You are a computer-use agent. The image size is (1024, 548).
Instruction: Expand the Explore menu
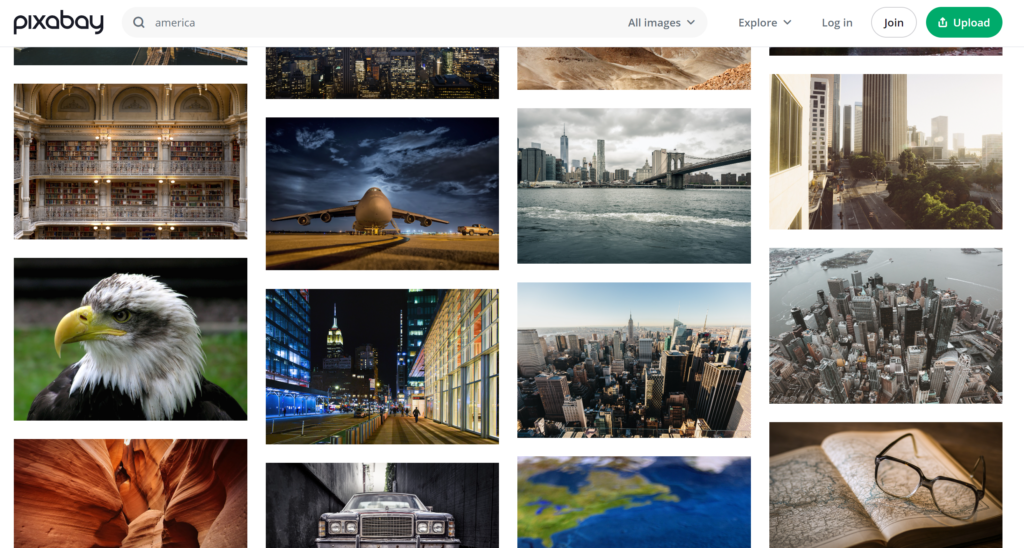pos(765,23)
